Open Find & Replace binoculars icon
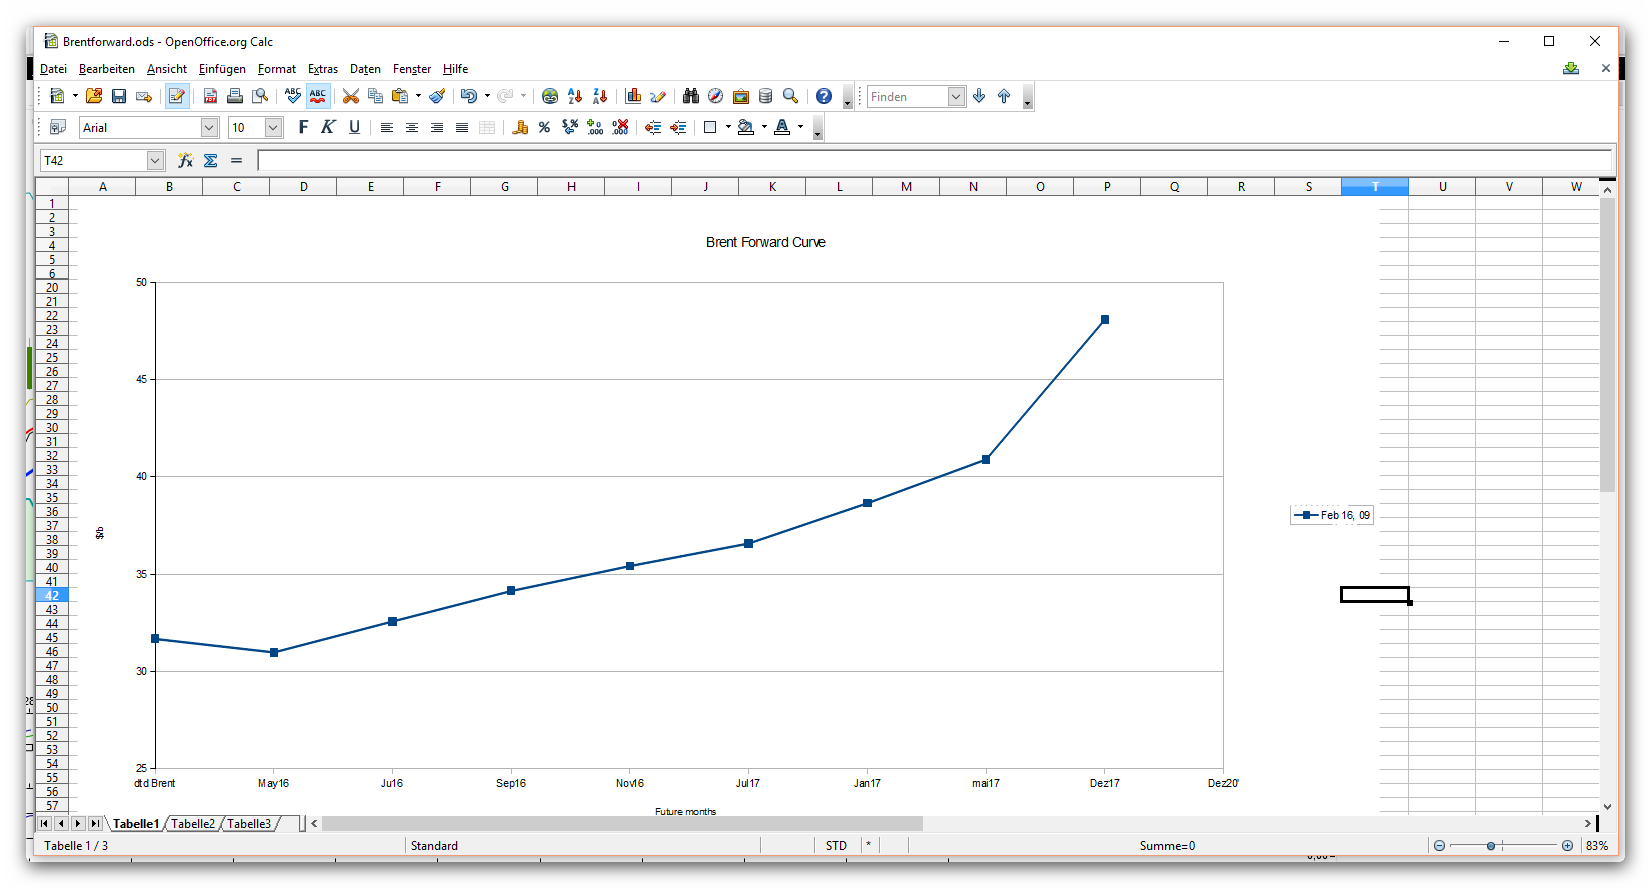Viewport: 1652px width, 889px height. (x=691, y=96)
